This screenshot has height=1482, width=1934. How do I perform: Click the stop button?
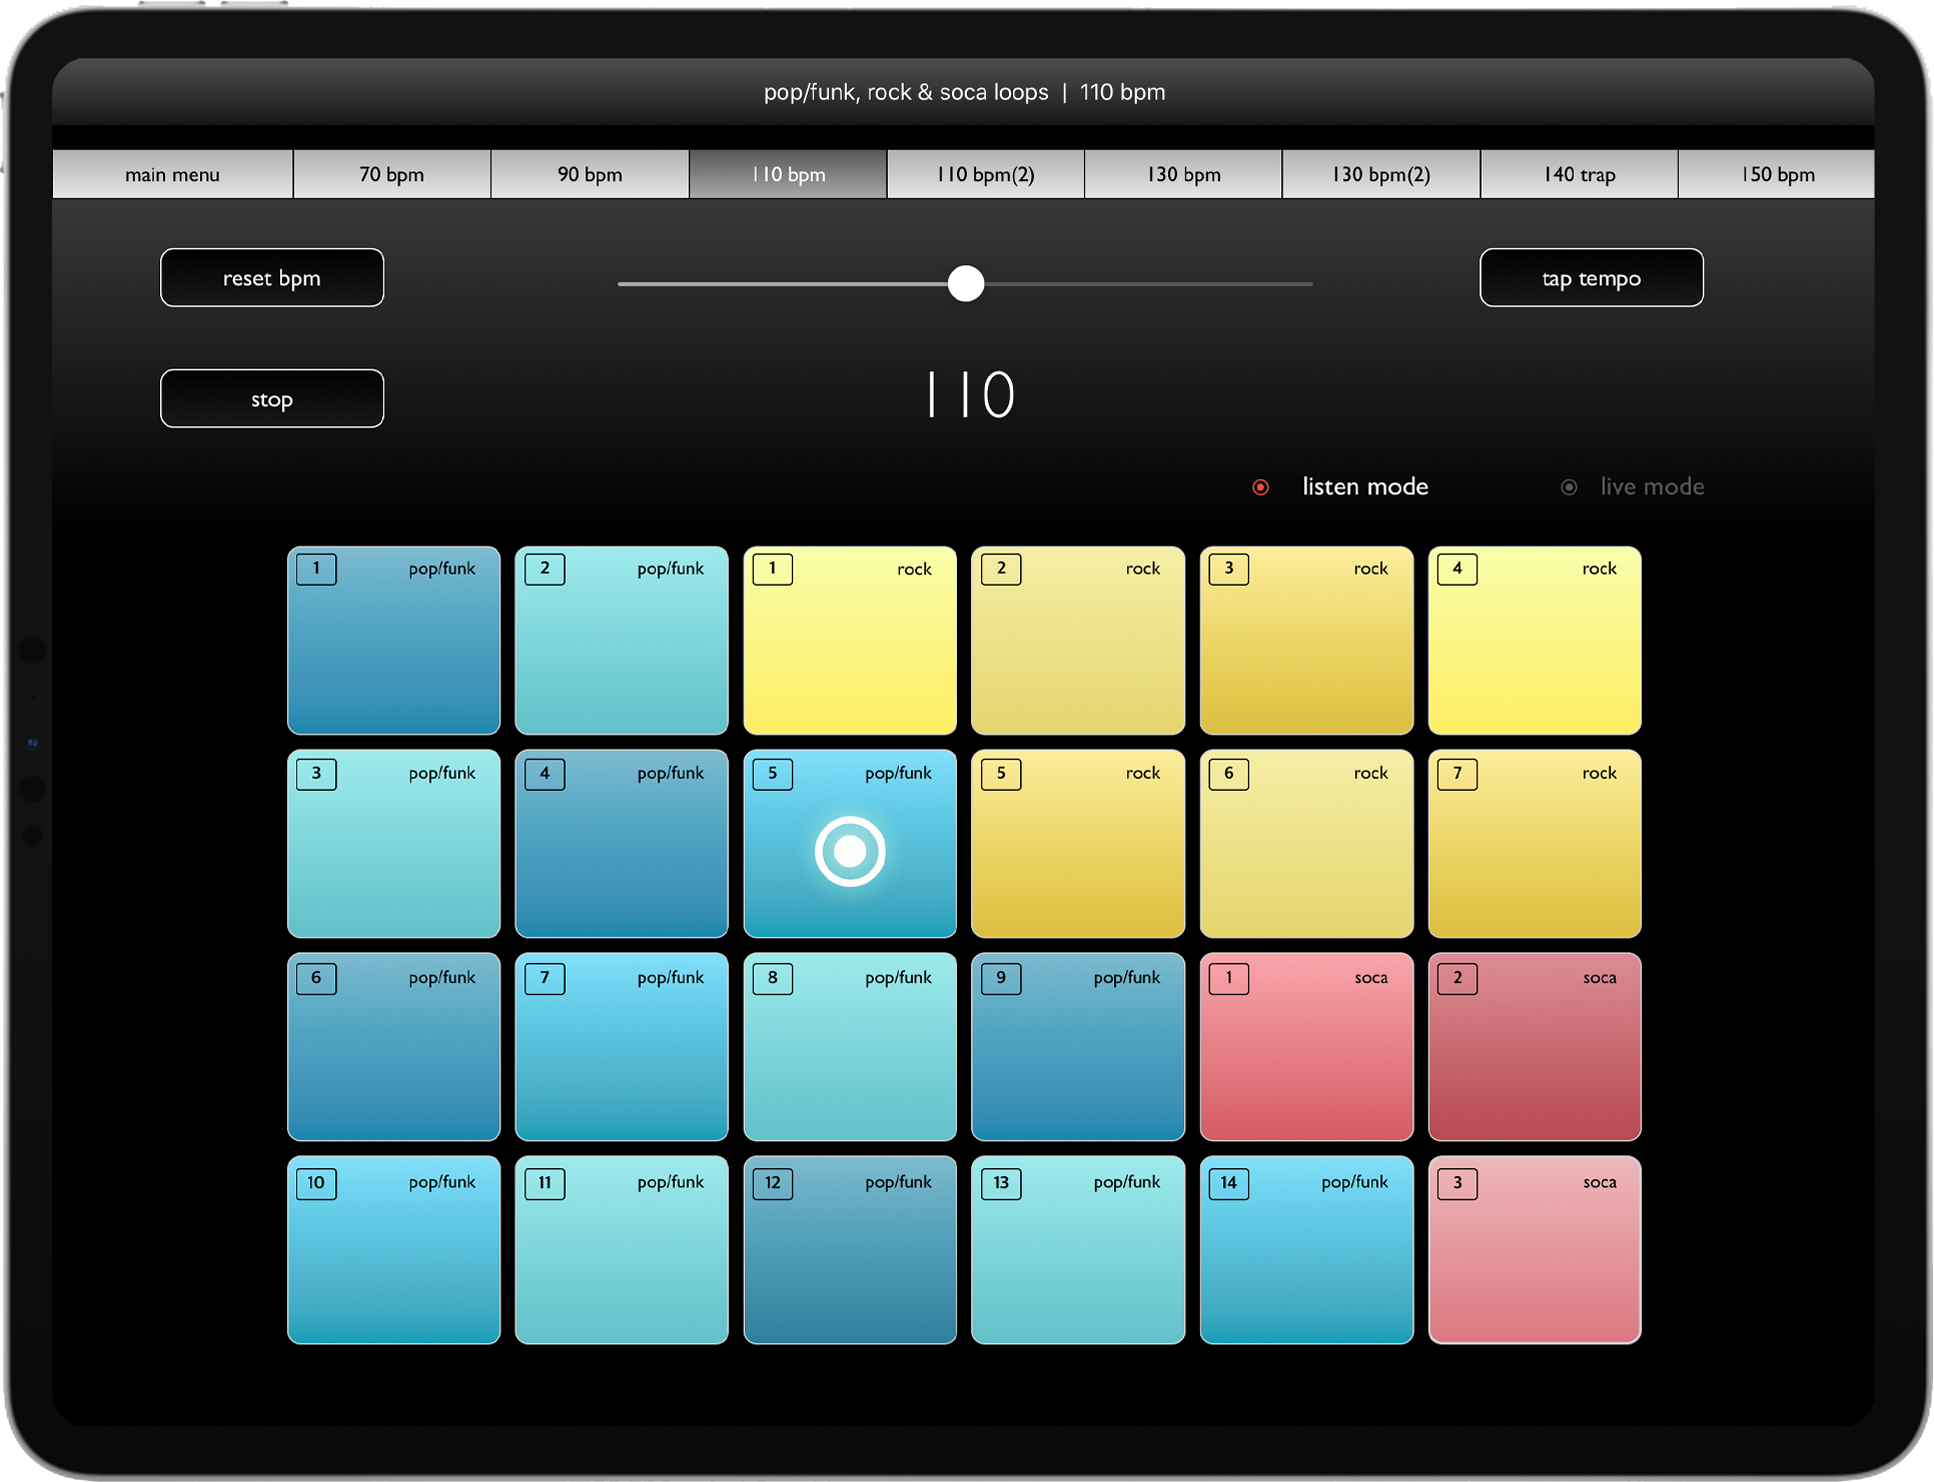click(x=271, y=398)
